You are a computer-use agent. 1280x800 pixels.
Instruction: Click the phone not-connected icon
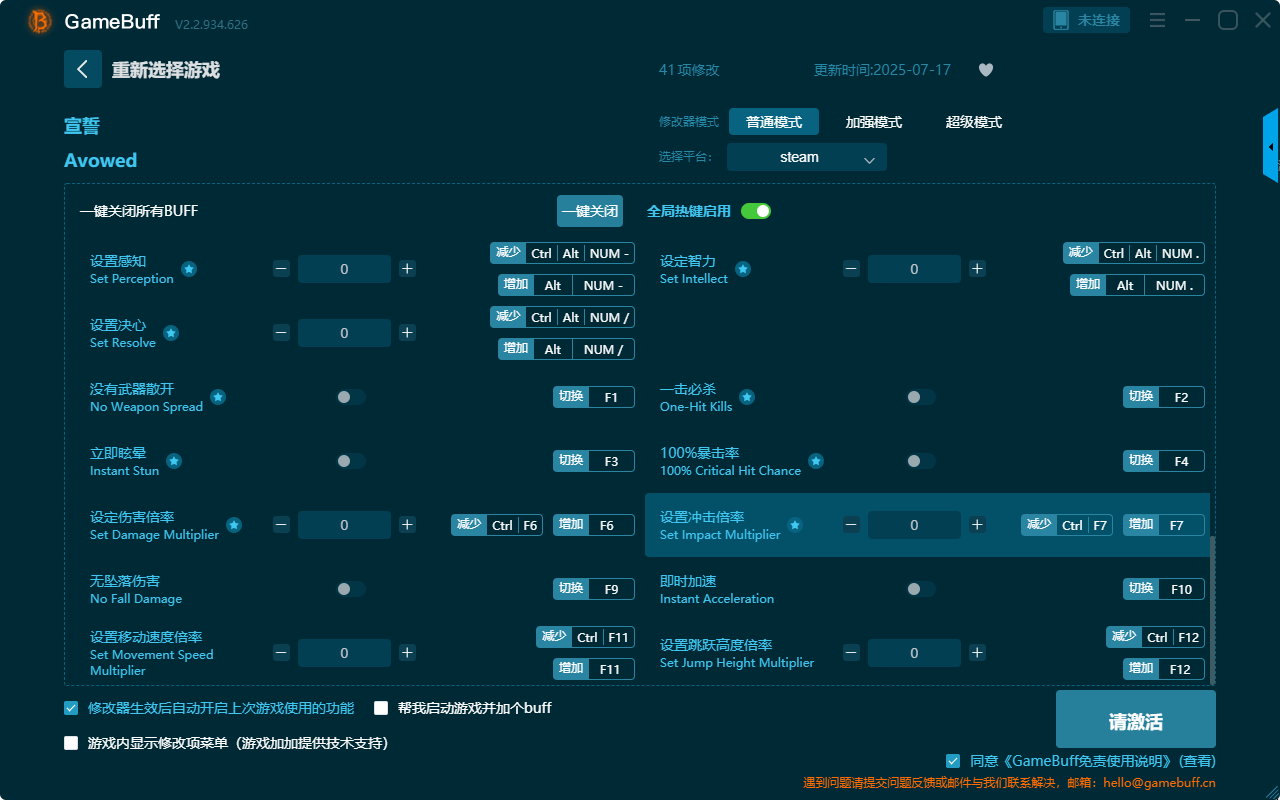[x=1059, y=20]
